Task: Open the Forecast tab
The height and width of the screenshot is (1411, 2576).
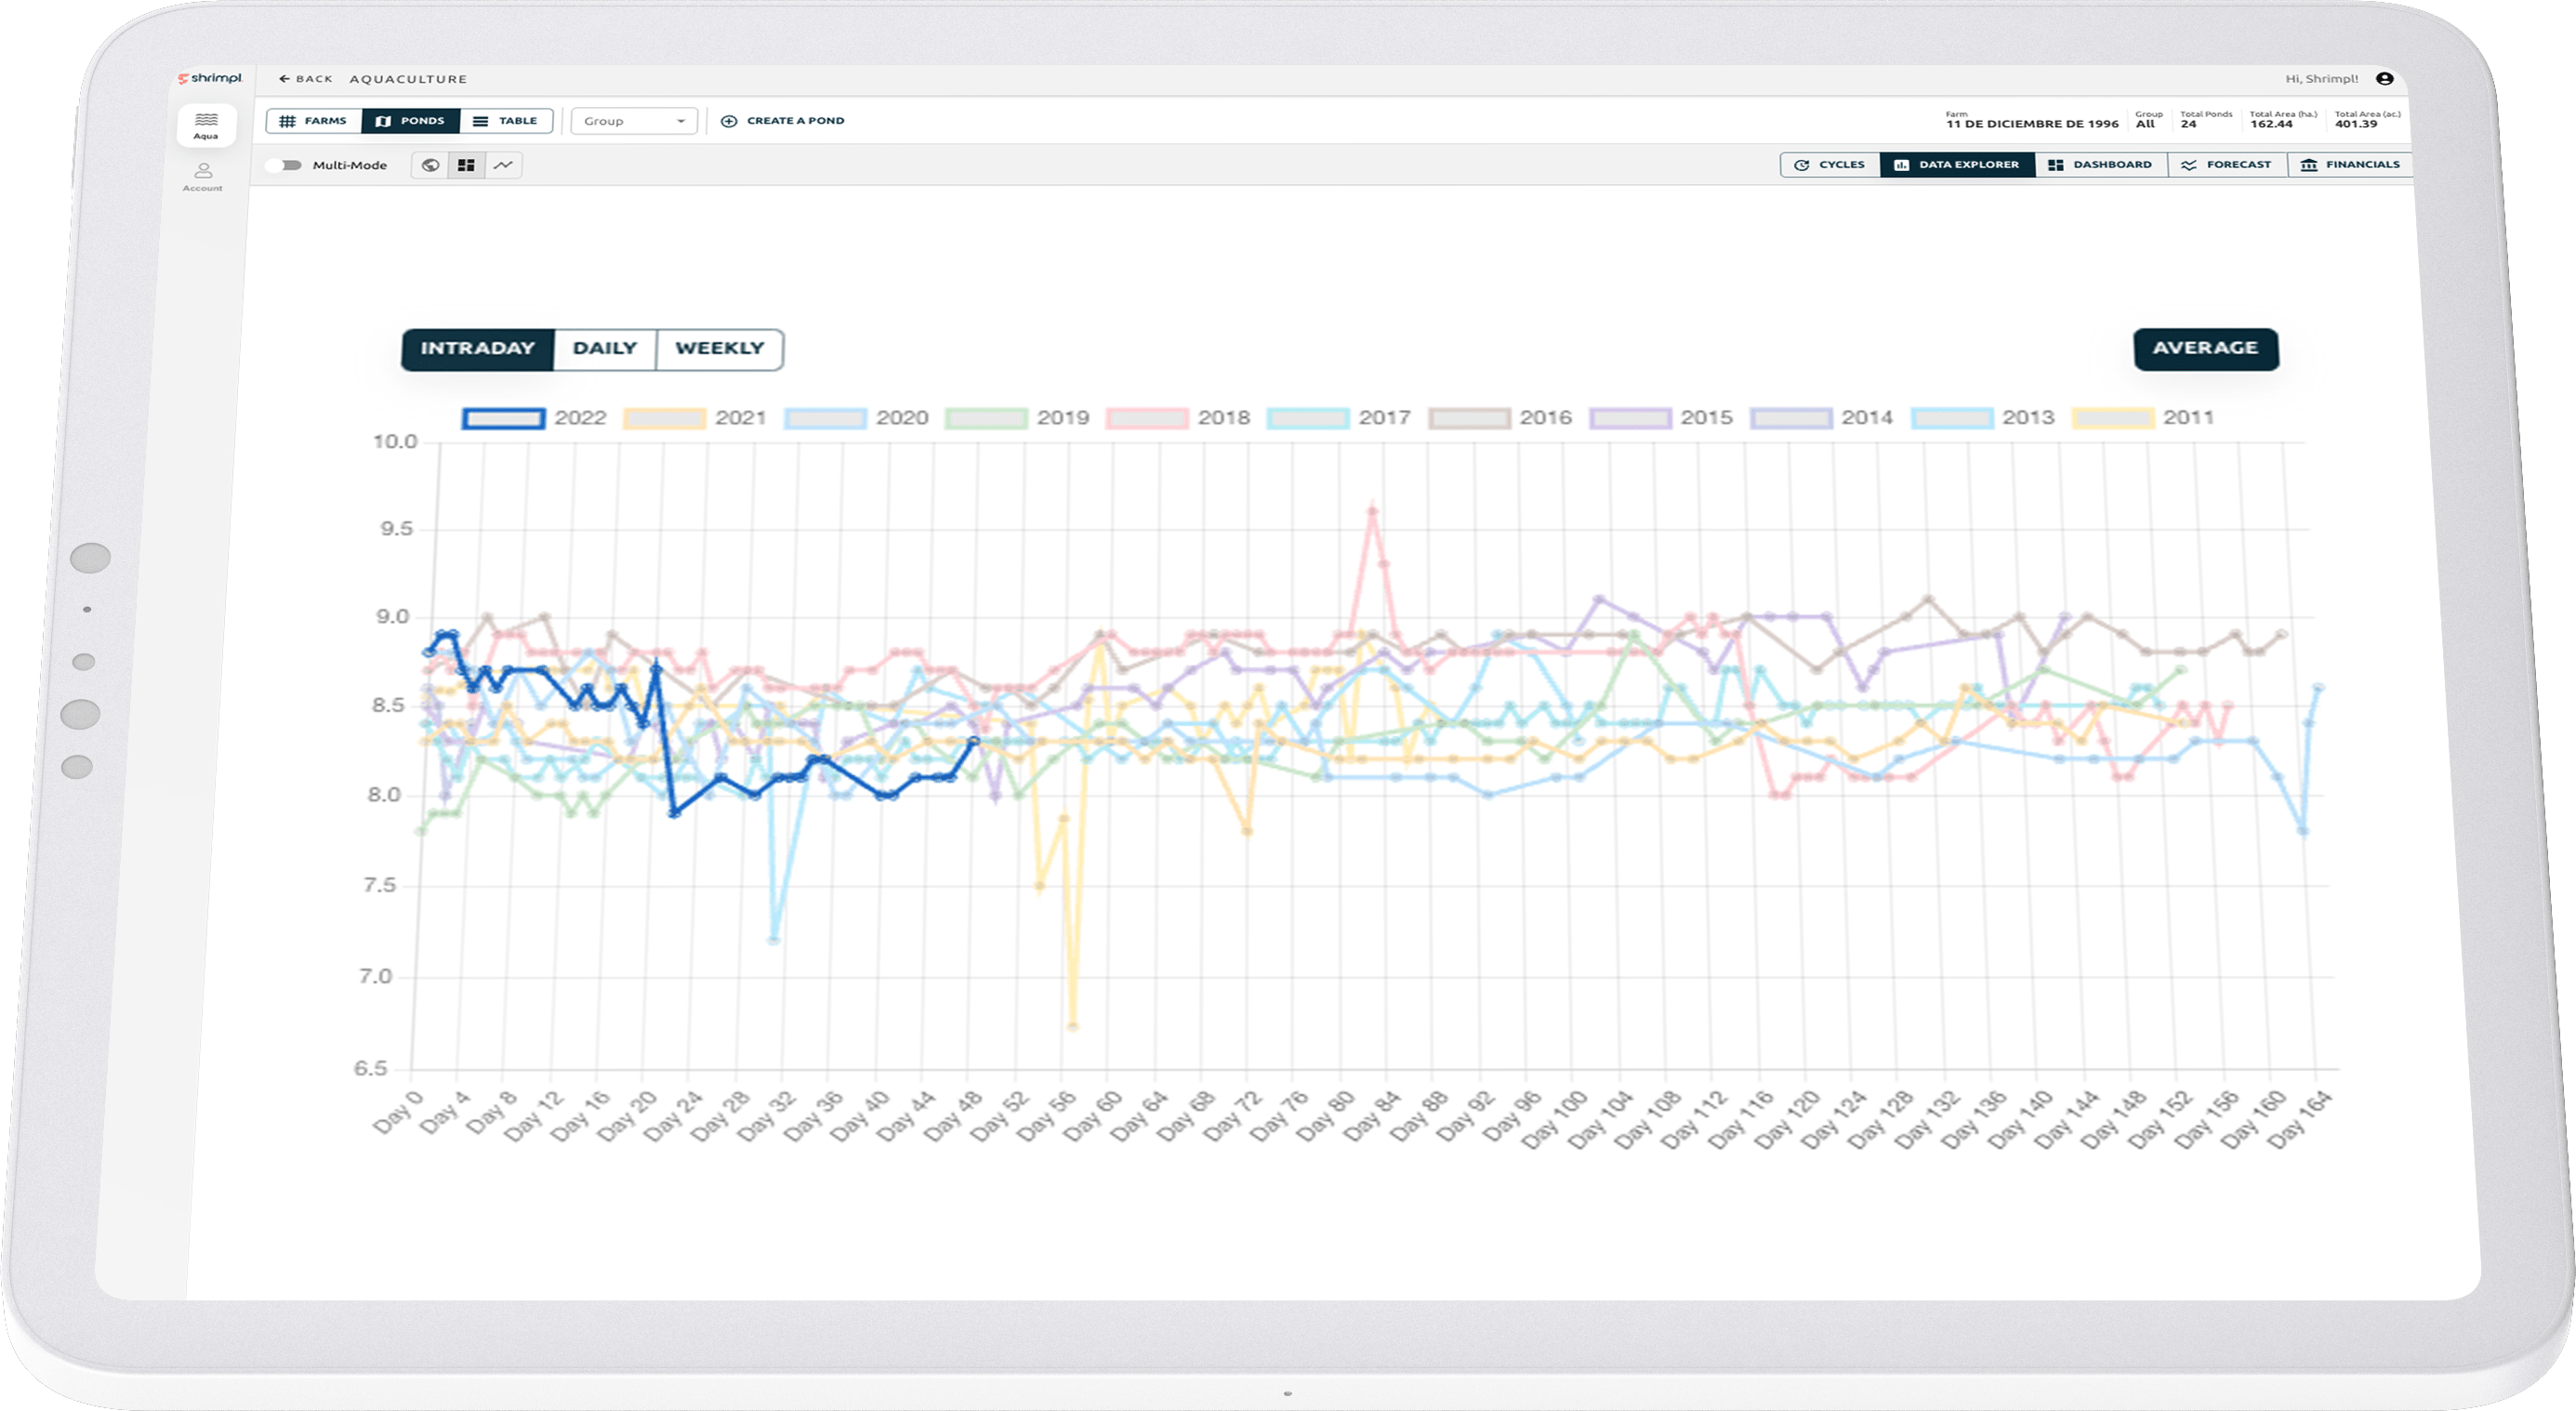Action: 2227,165
